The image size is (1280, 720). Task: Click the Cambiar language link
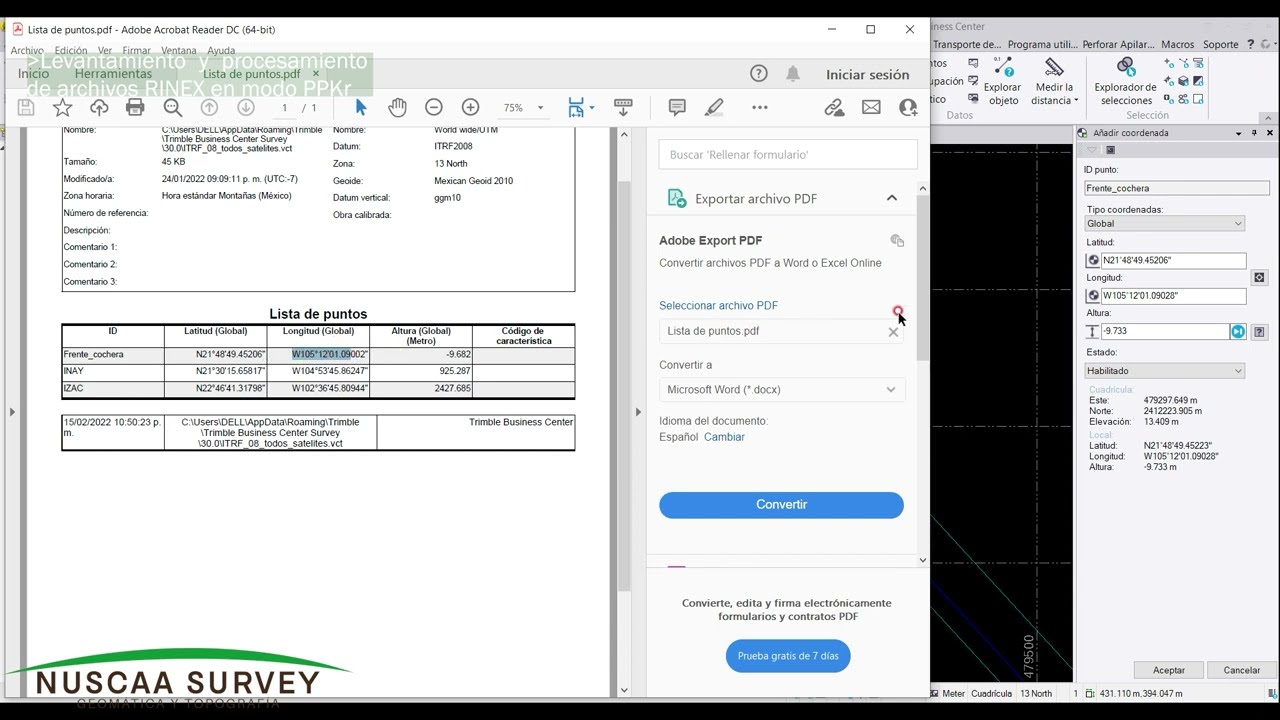point(724,437)
